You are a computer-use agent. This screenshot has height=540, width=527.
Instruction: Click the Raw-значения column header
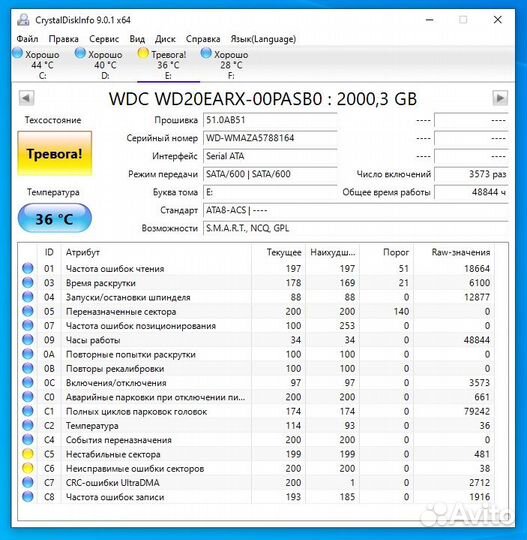(x=454, y=252)
